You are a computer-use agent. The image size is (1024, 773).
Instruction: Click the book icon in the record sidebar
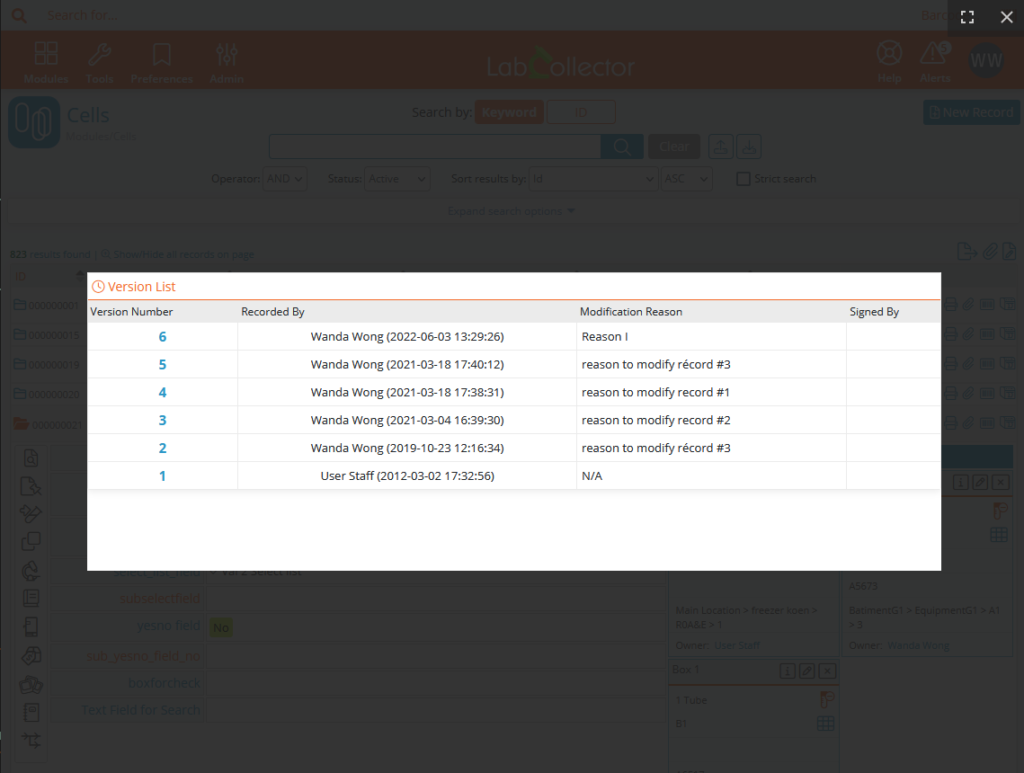(x=31, y=598)
